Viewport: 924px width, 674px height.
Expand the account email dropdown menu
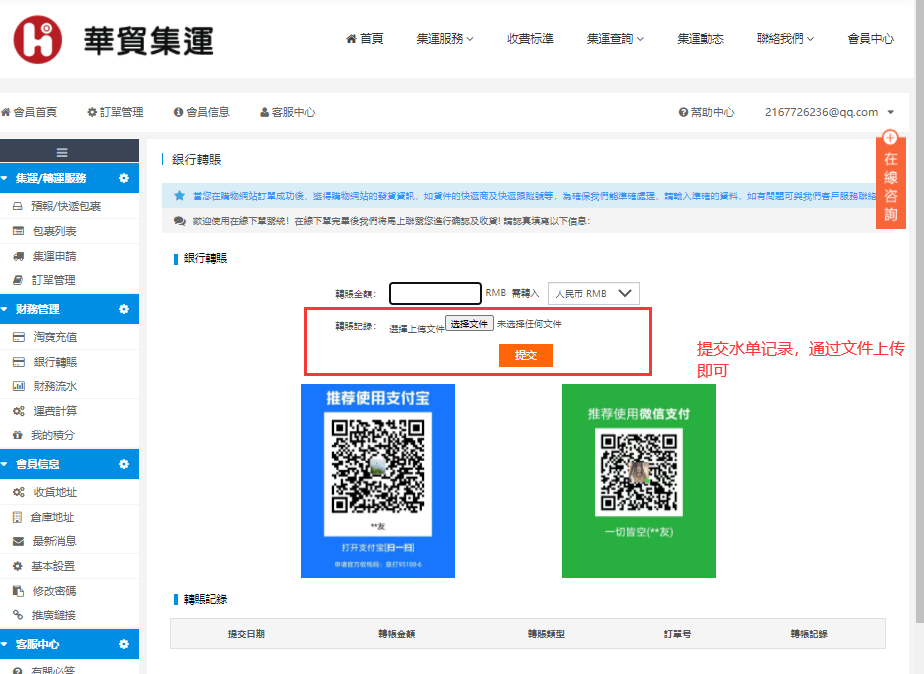point(829,113)
